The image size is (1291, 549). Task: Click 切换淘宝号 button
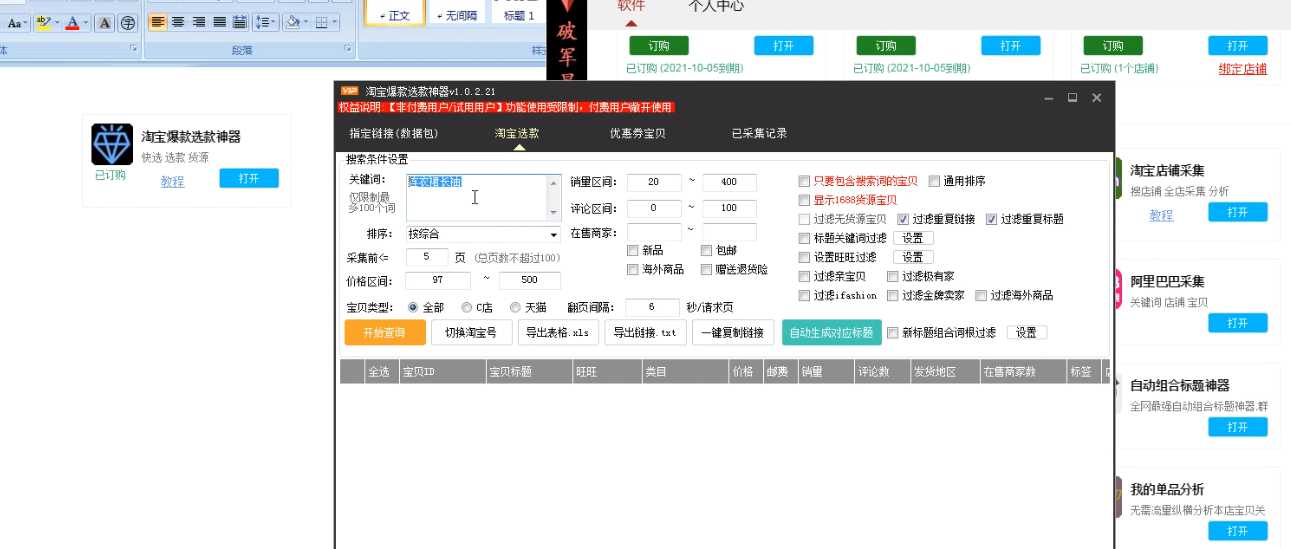tap(471, 333)
